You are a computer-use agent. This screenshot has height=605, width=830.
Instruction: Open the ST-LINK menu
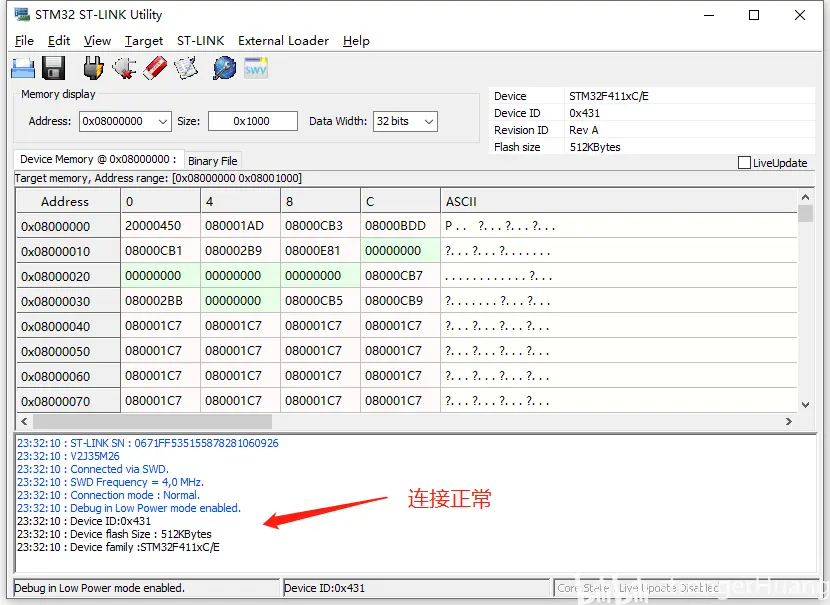200,41
